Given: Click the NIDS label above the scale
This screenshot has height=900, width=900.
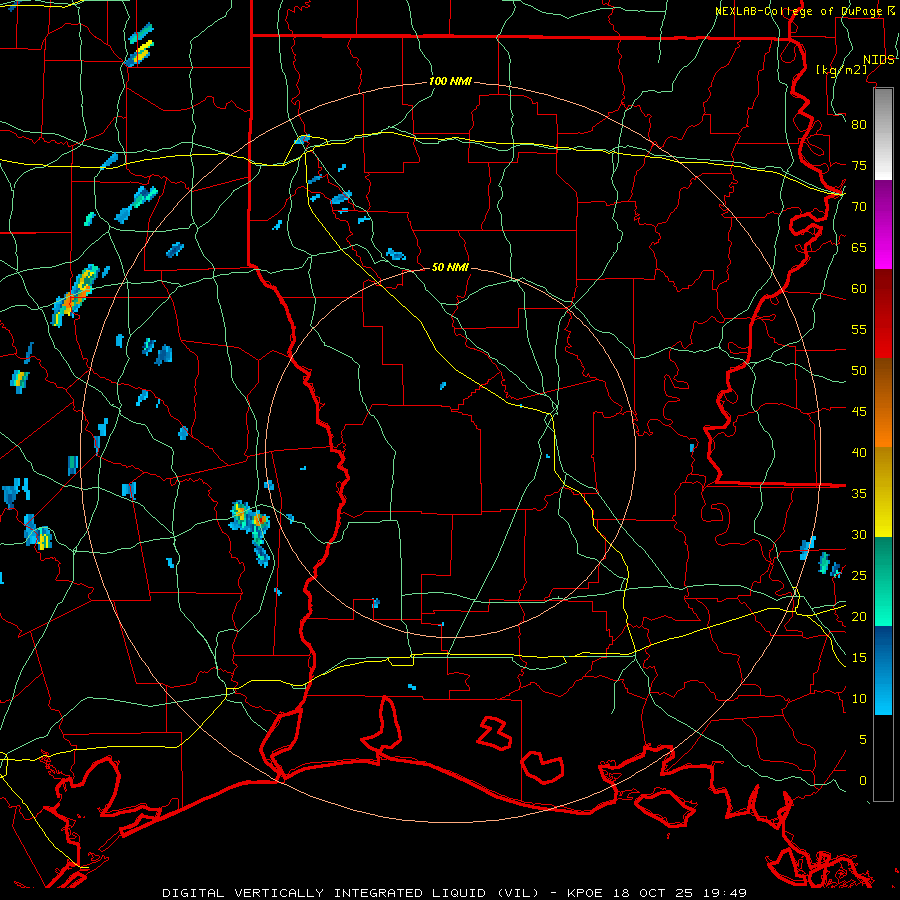Looking at the screenshot, I should [x=879, y=59].
